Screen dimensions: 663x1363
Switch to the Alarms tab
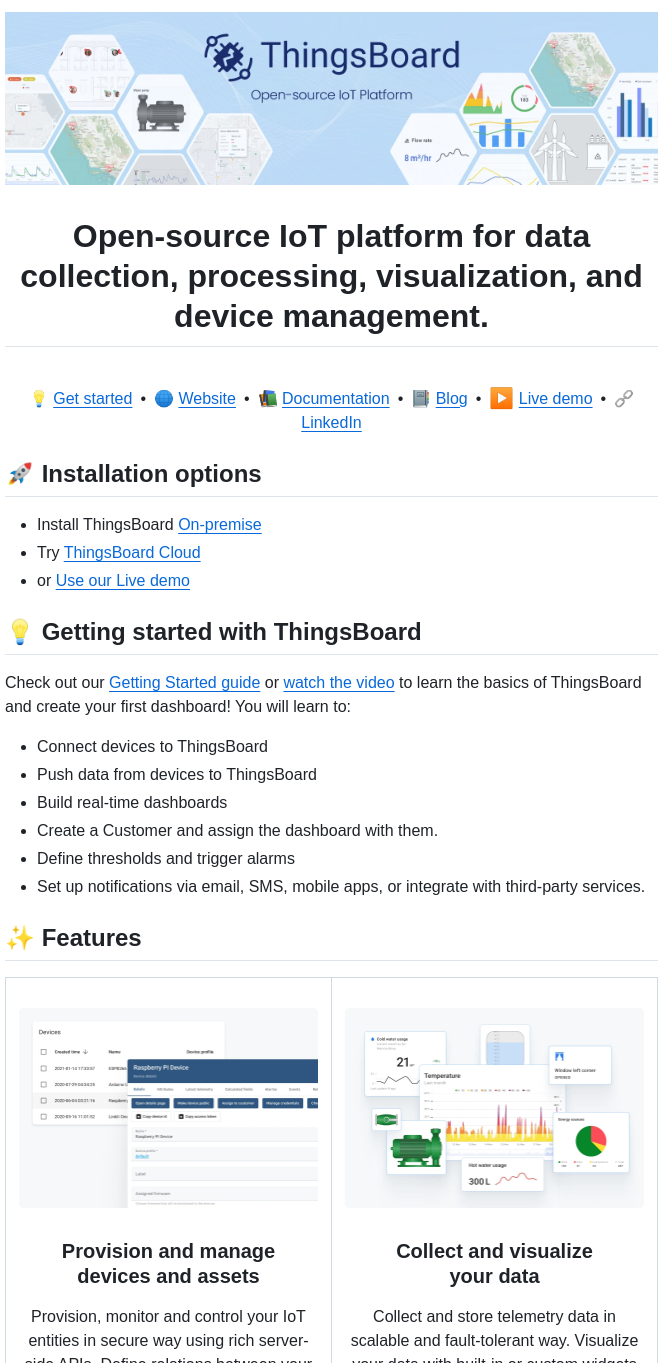click(273, 1089)
